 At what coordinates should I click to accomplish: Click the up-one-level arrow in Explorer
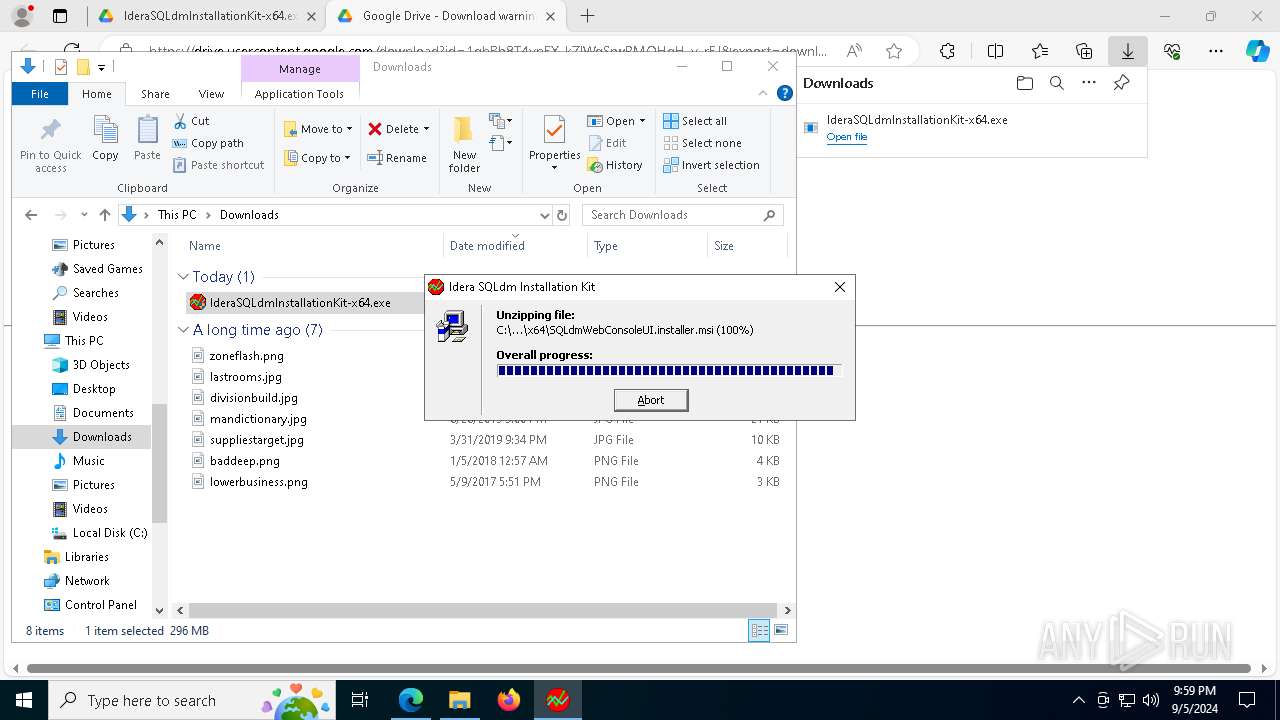pos(105,215)
